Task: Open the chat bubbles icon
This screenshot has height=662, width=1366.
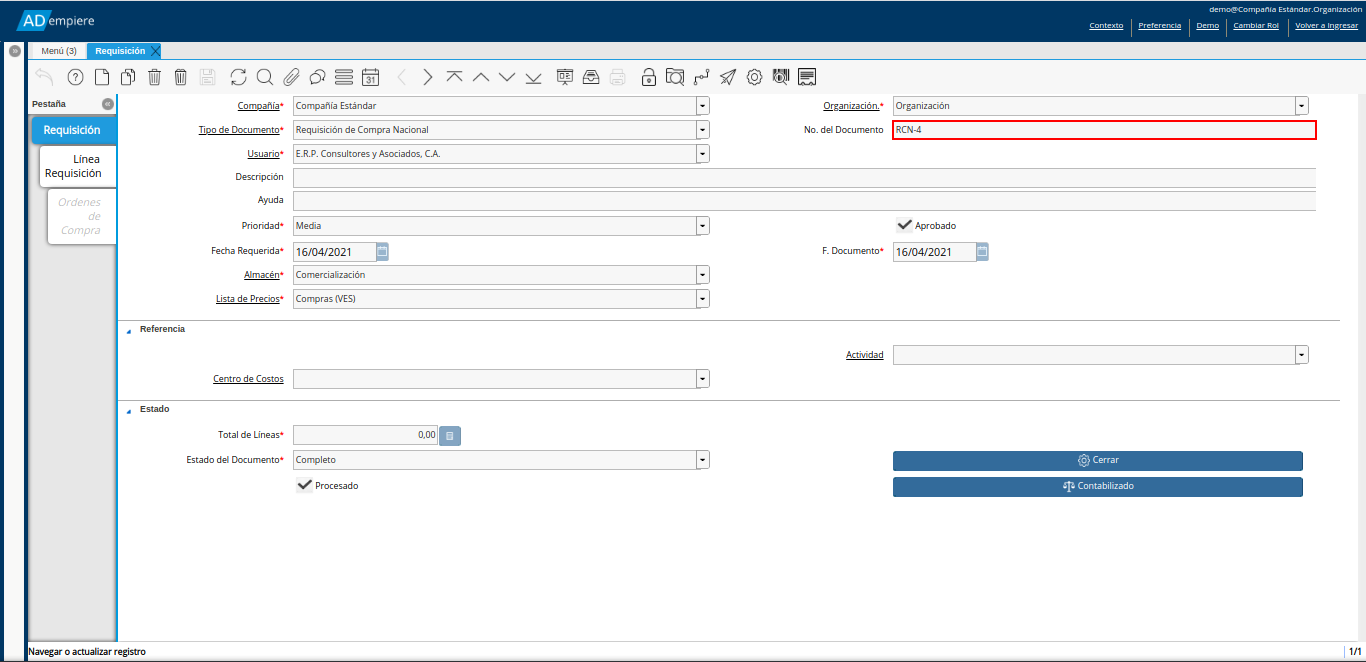Action: [317, 77]
